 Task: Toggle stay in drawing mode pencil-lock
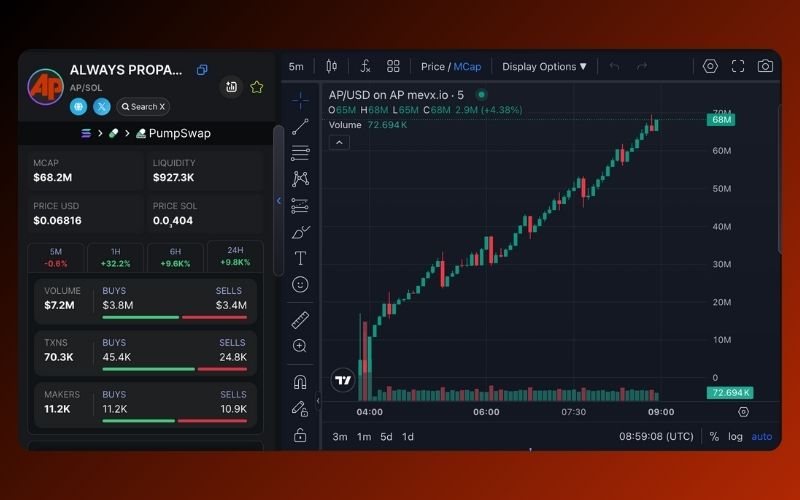pyautogui.click(x=300, y=408)
